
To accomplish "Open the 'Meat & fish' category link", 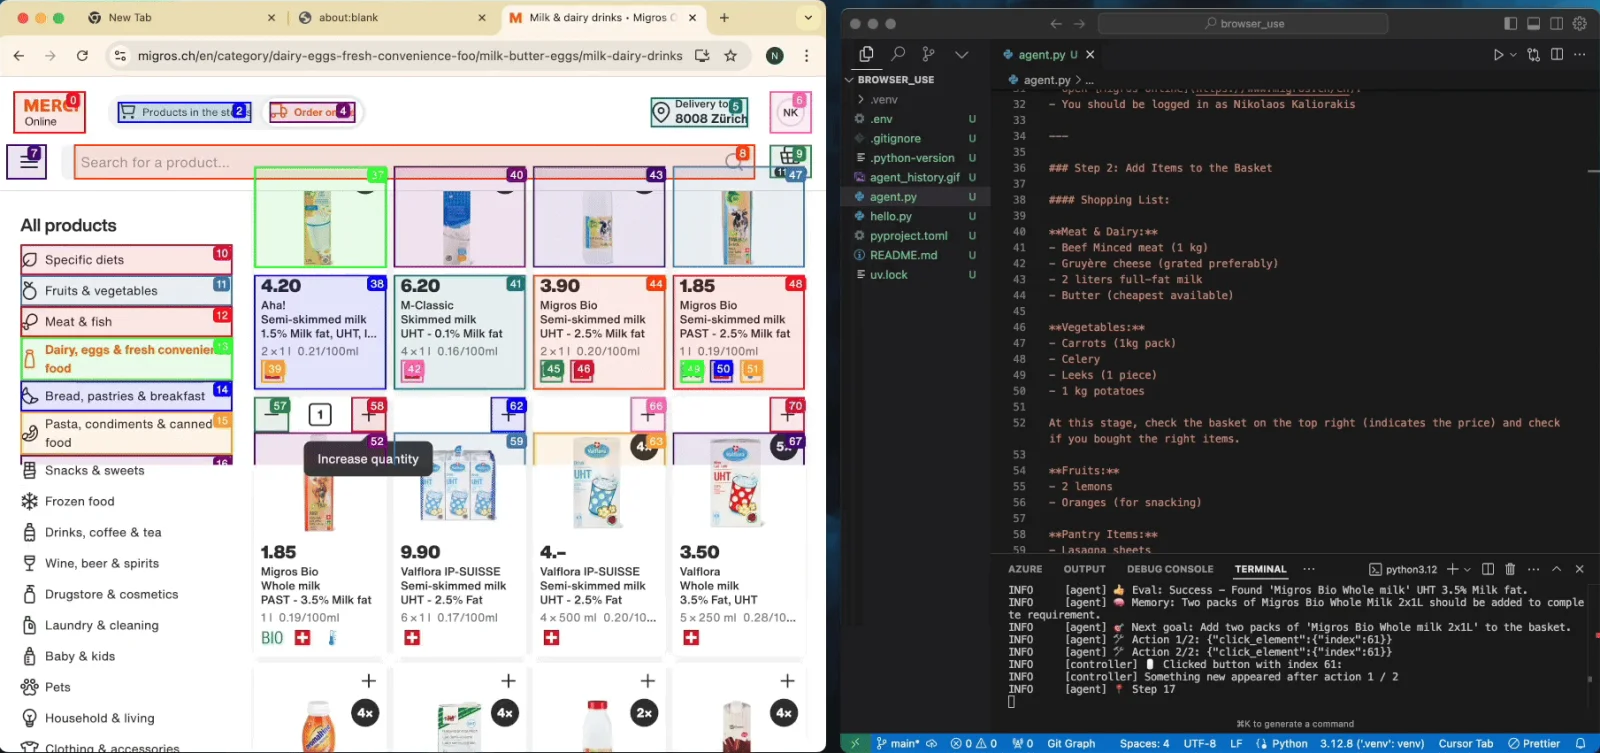I will click(125, 321).
